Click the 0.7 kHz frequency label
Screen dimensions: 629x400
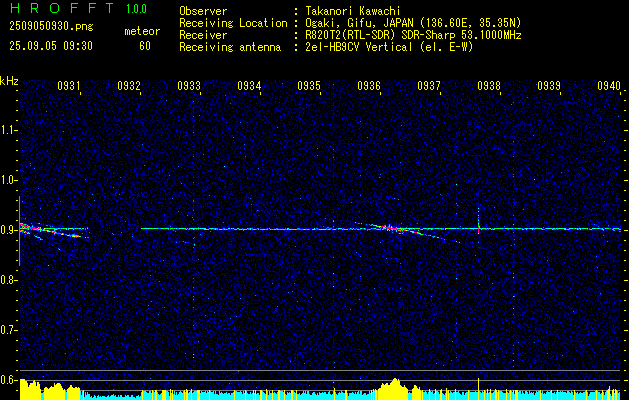point(8,330)
